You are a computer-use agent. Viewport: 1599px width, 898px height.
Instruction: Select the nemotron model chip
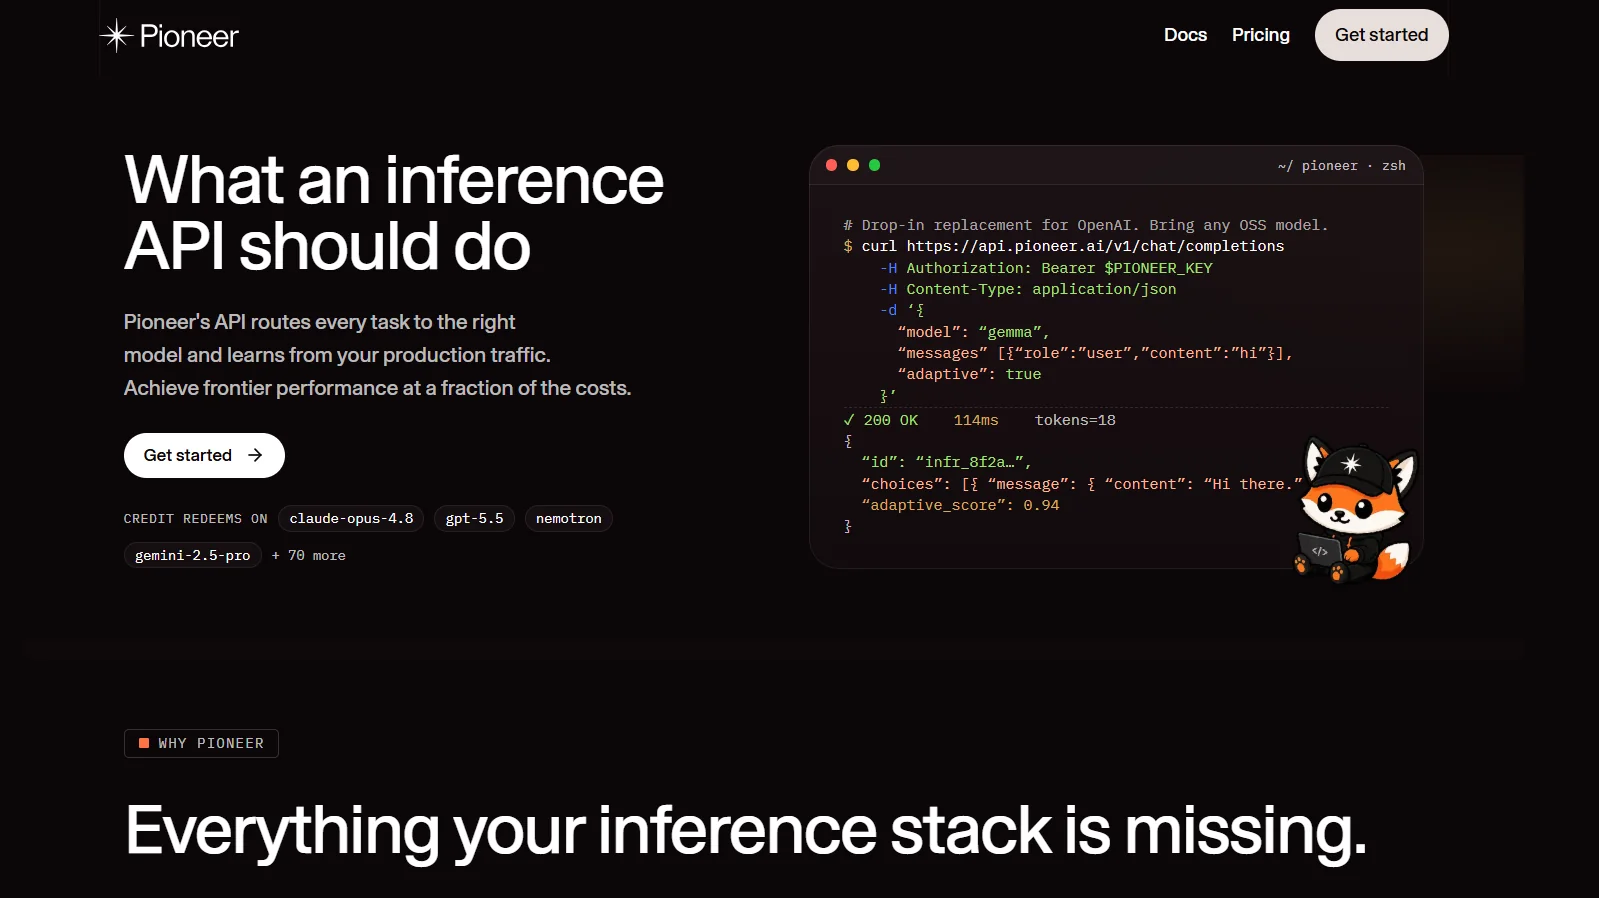coord(568,518)
